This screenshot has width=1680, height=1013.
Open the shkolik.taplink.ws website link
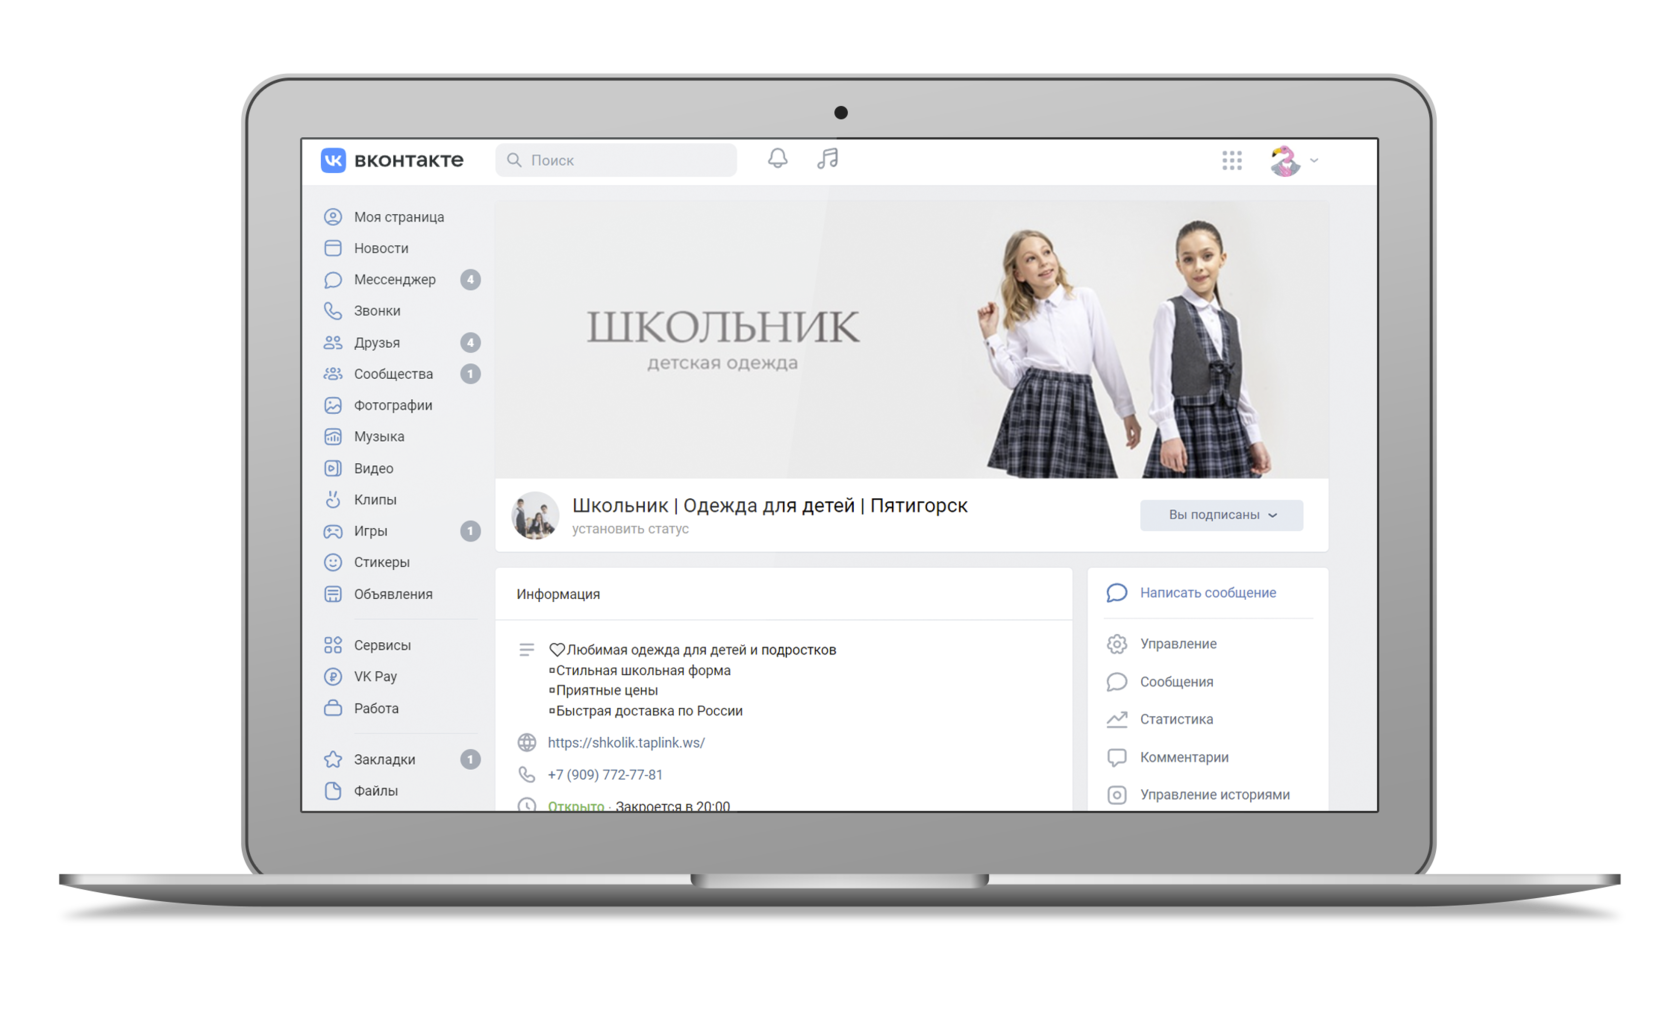(x=626, y=743)
